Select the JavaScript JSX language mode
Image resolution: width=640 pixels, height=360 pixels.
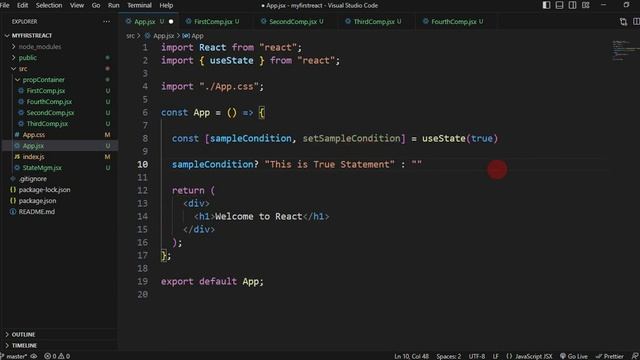tap(530, 356)
